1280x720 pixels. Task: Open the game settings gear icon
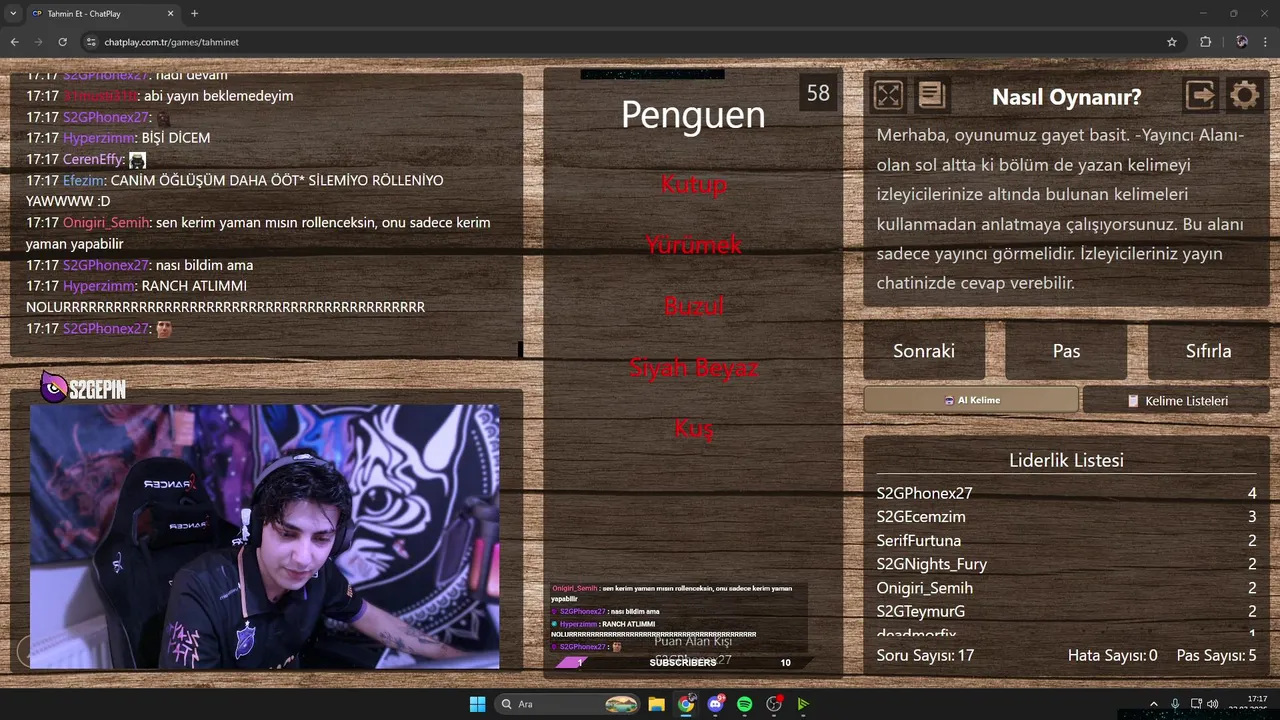point(1244,95)
